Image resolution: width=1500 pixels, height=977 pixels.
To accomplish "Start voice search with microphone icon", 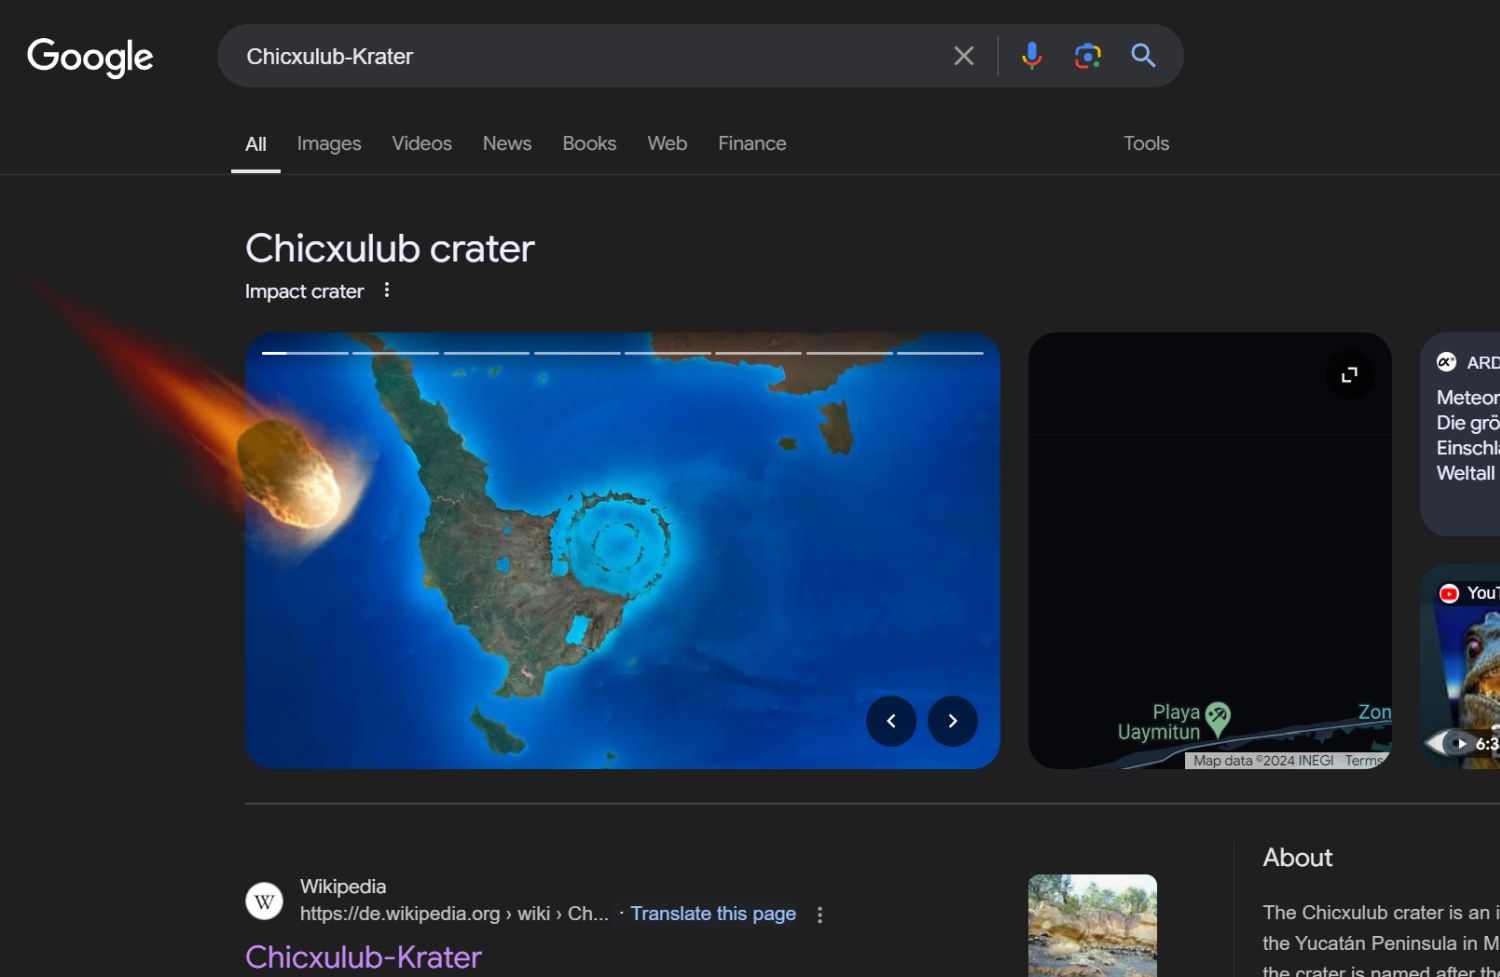I will pyautogui.click(x=1031, y=56).
